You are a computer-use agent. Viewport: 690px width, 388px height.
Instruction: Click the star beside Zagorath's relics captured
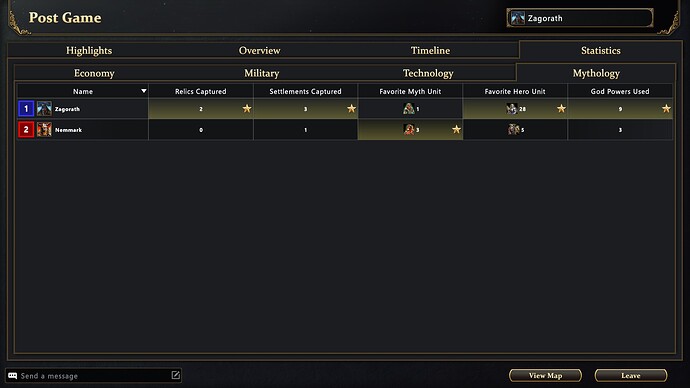pyautogui.click(x=247, y=108)
